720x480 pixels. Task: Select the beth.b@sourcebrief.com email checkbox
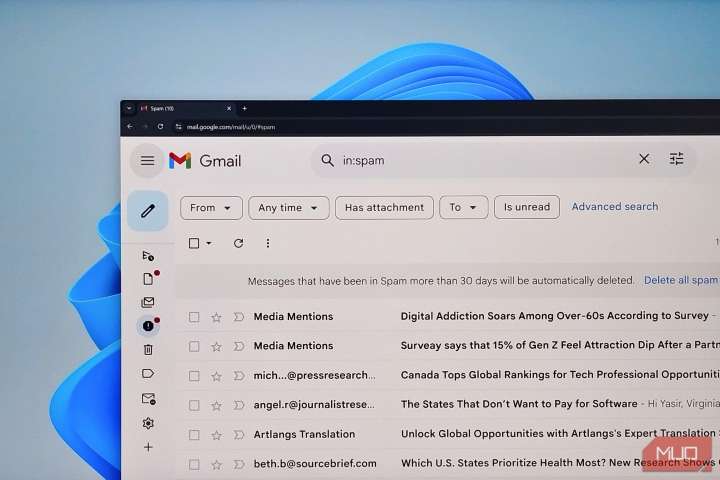194,464
